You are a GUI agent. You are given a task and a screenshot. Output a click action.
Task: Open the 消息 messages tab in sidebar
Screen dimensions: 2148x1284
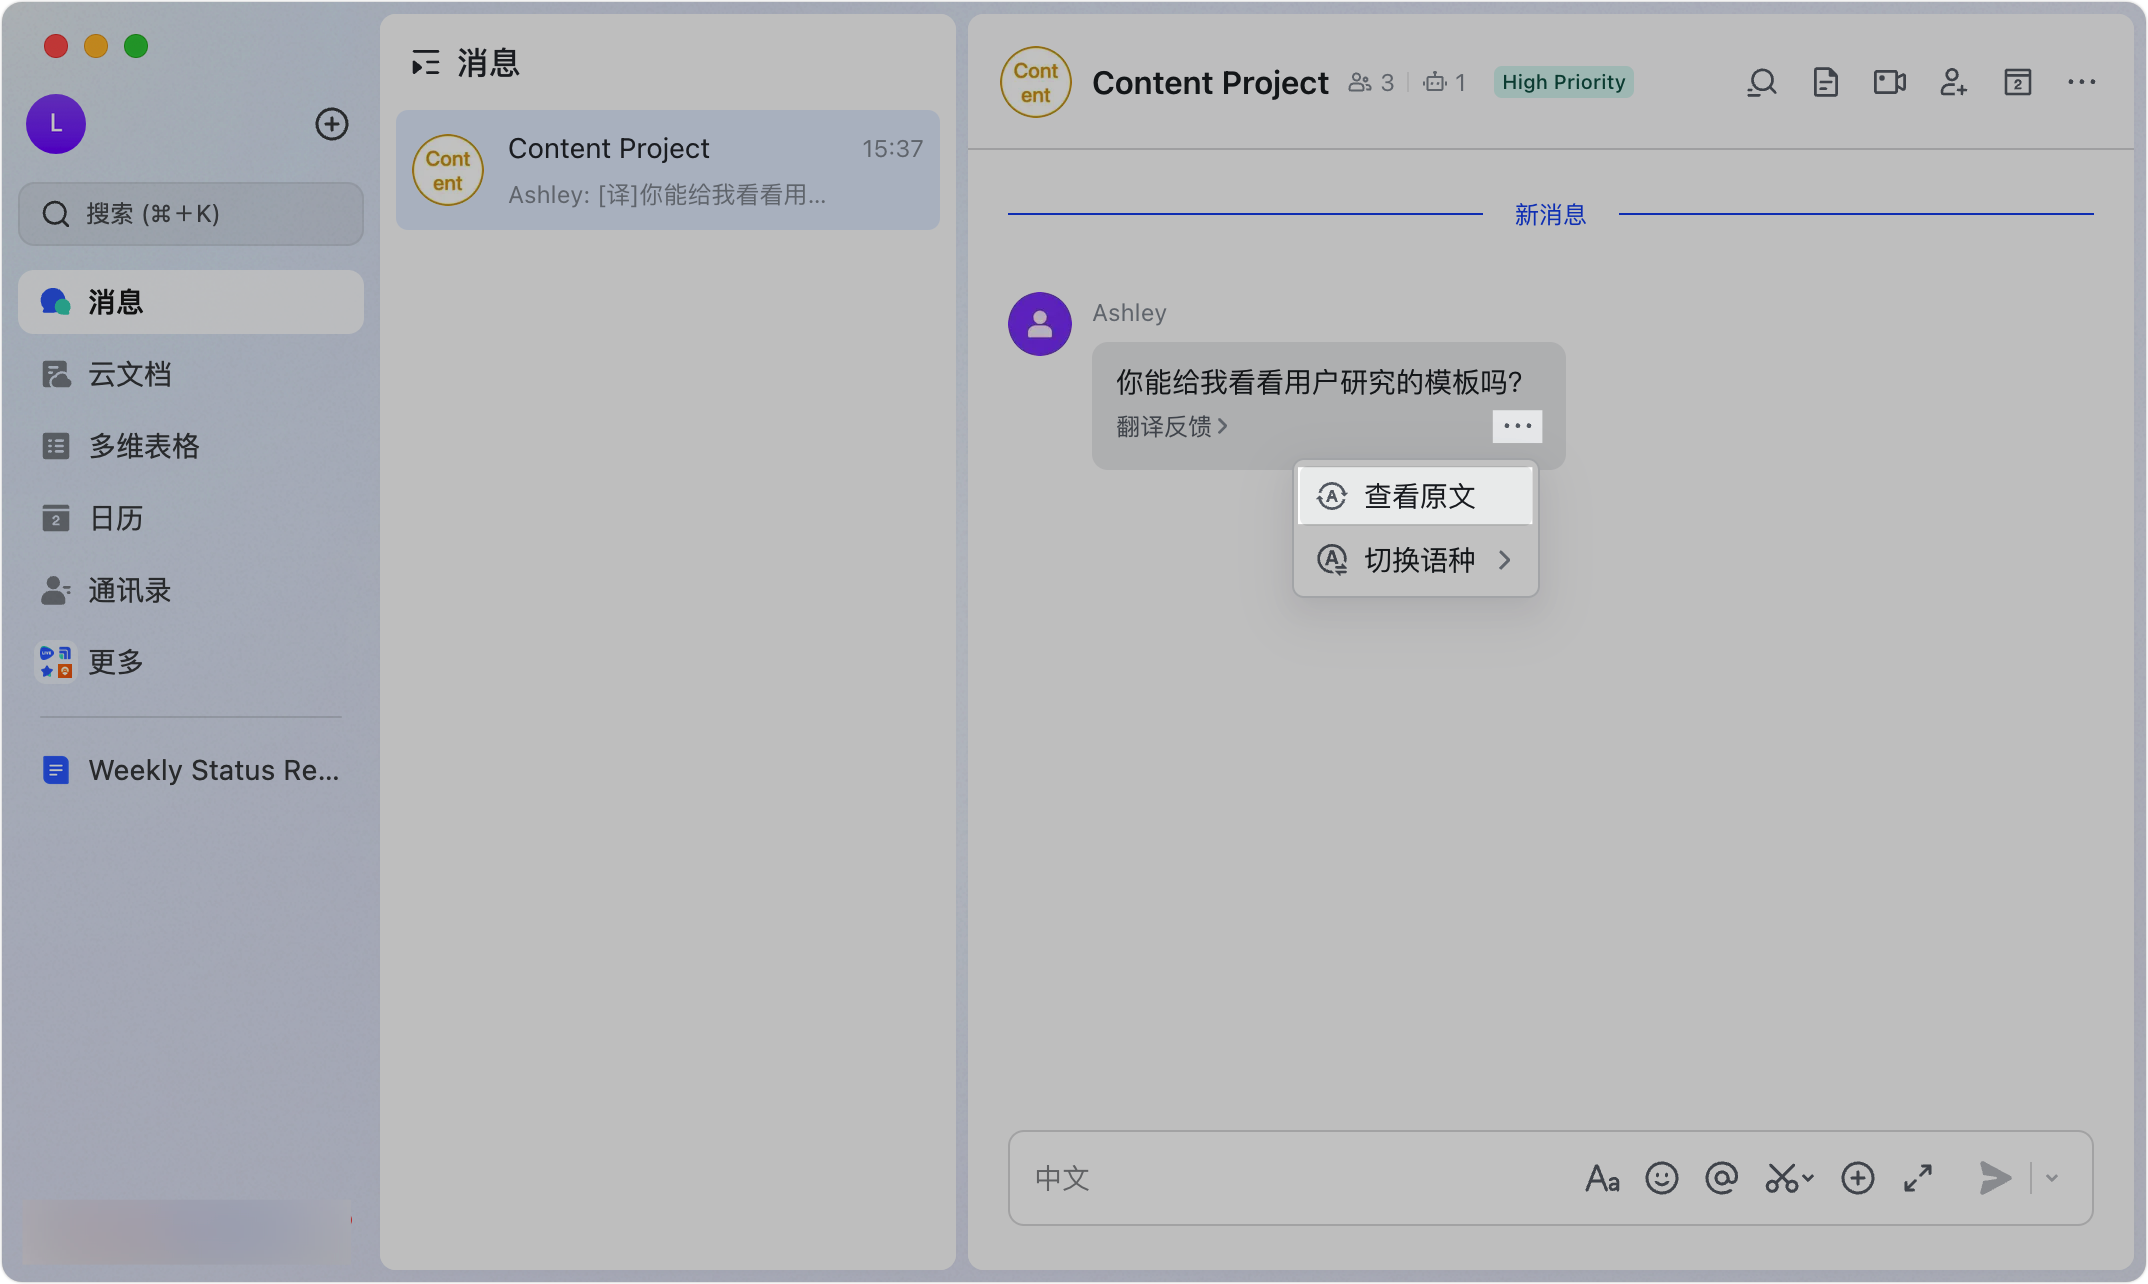tap(191, 302)
